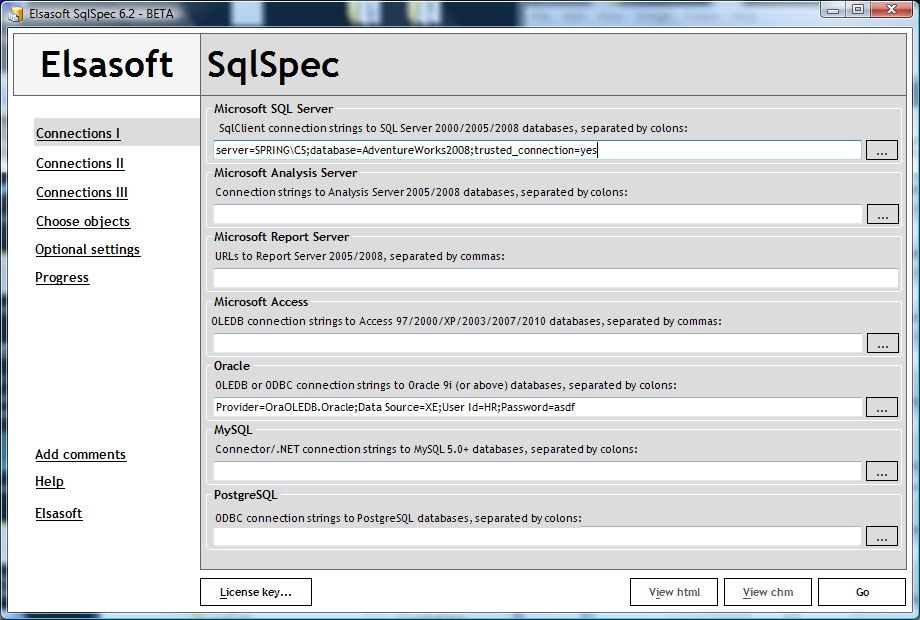Show the Progress page
The height and width of the screenshot is (620, 920).
pyautogui.click(x=62, y=278)
